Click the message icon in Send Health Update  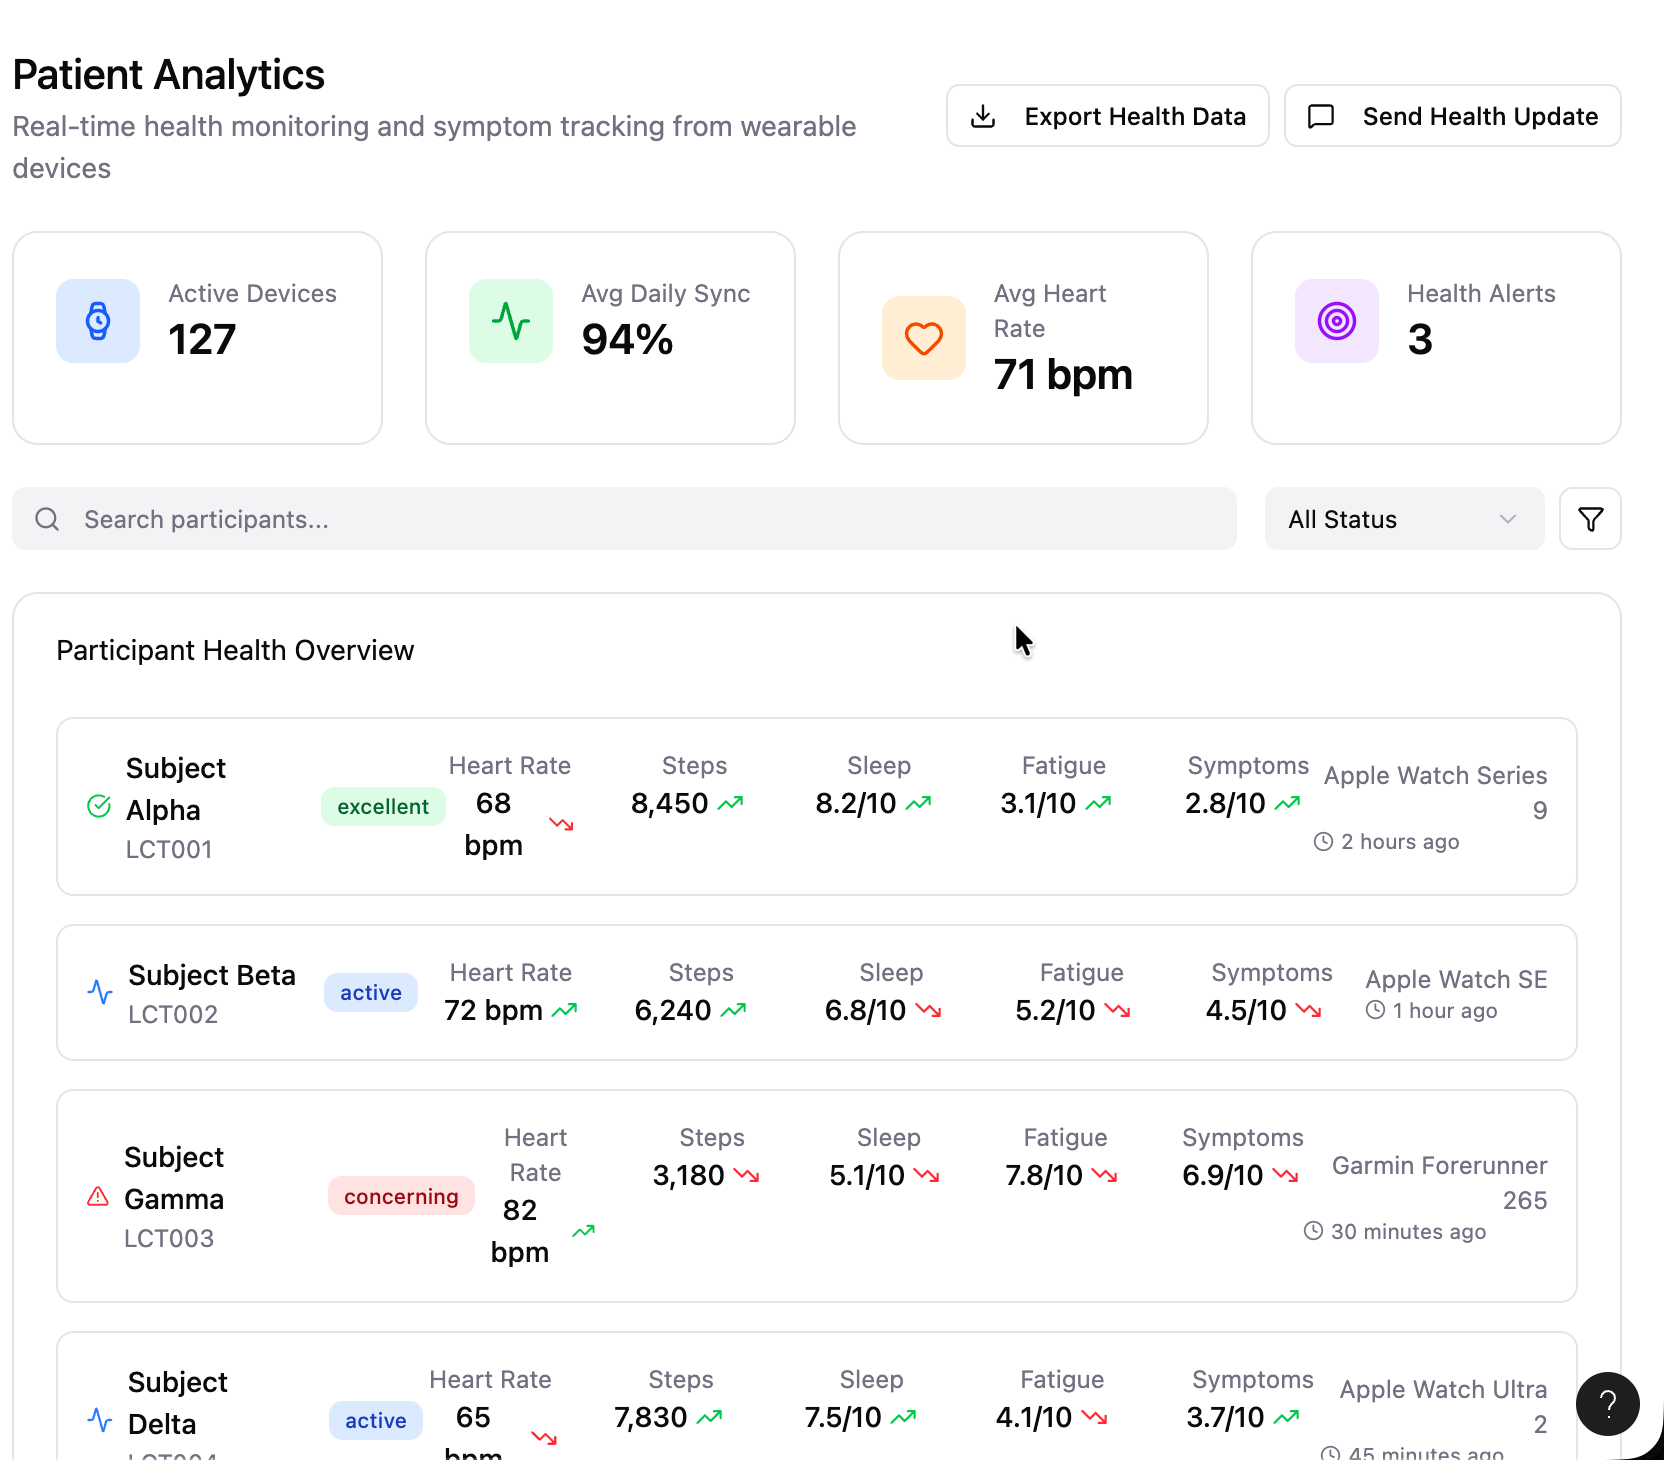[1321, 116]
